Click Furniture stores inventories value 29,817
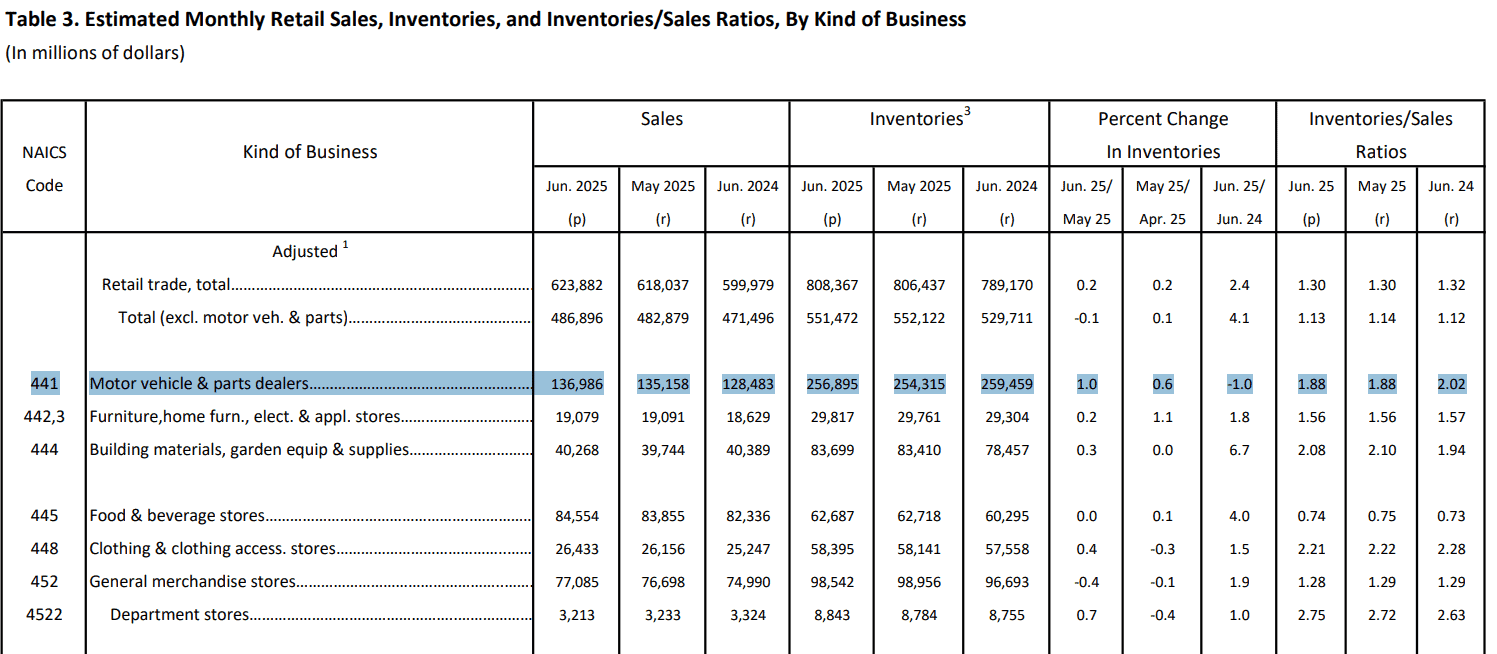1497x654 pixels. [832, 417]
